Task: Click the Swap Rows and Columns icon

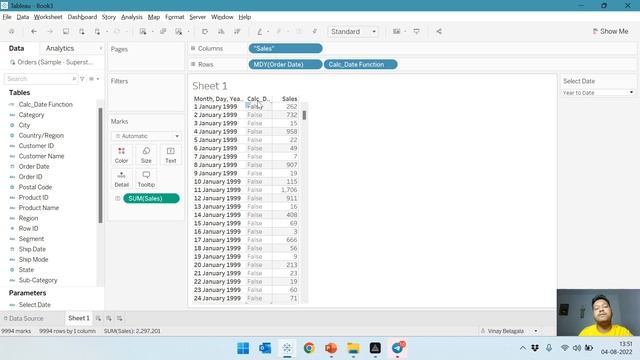Action: (x=205, y=31)
